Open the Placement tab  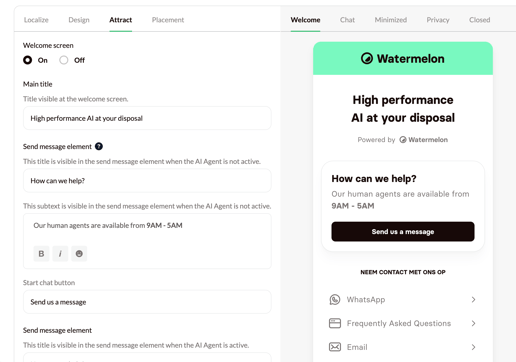(x=168, y=20)
